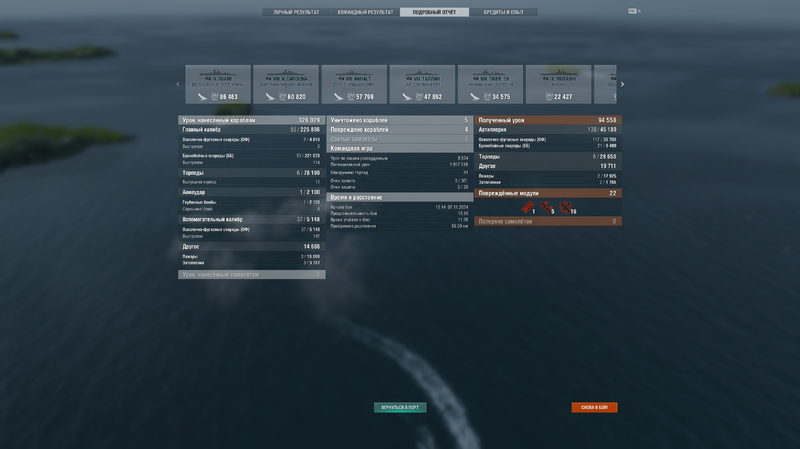Click the damage icon beside 60 820
The image size is (800, 449).
coord(283,96)
